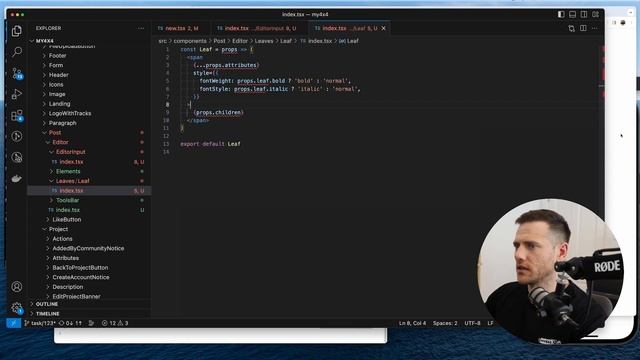Open Source Control view with badge
Image resolution: width=640 pixels, height=360 pixels.
17,73
